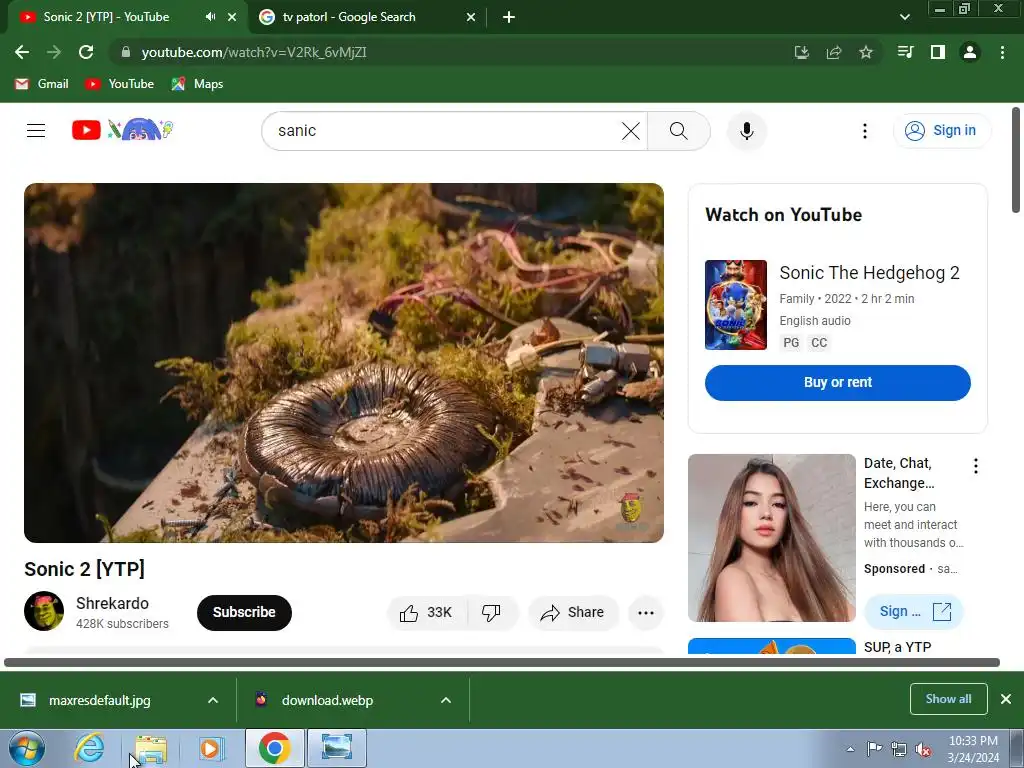The height and width of the screenshot is (768, 1024).
Task: Open Chrome media controls icon
Action: click(x=905, y=52)
